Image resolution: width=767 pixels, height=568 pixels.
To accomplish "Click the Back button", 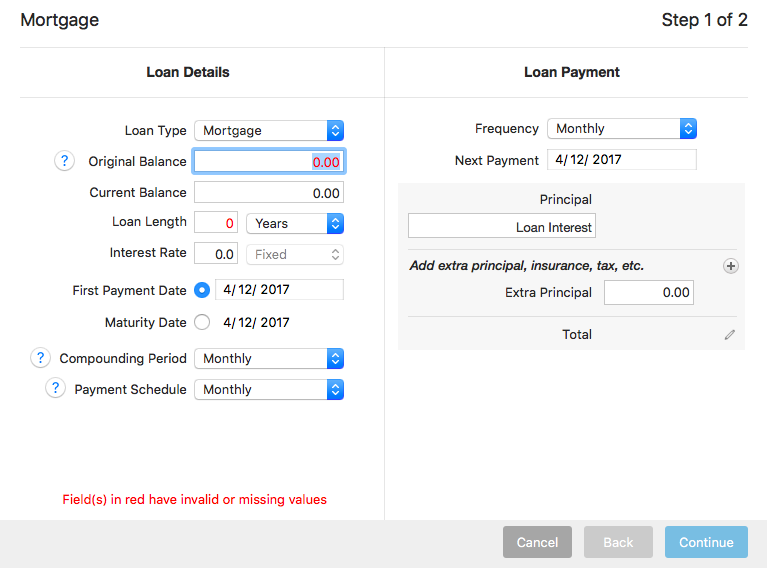I will click(x=618, y=542).
